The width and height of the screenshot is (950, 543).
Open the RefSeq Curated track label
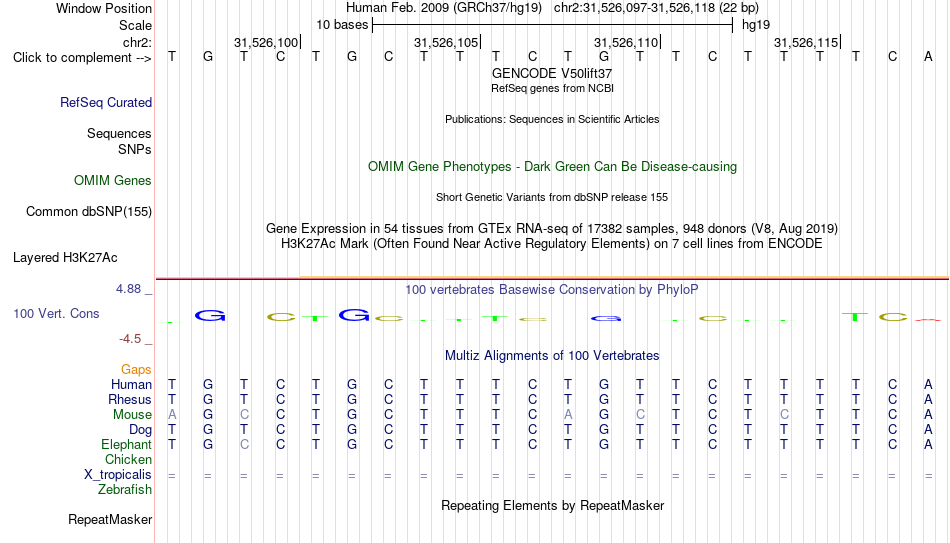pos(105,102)
